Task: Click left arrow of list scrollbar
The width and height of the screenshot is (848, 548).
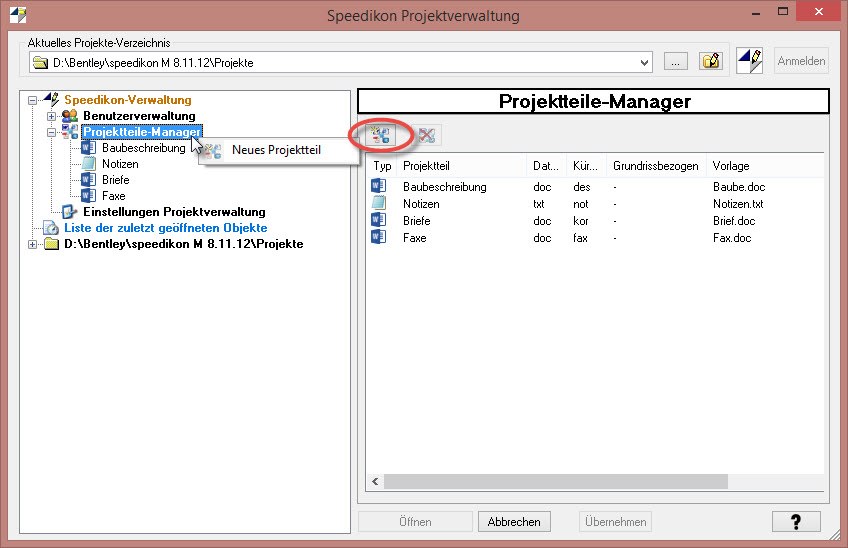Action: pos(375,481)
